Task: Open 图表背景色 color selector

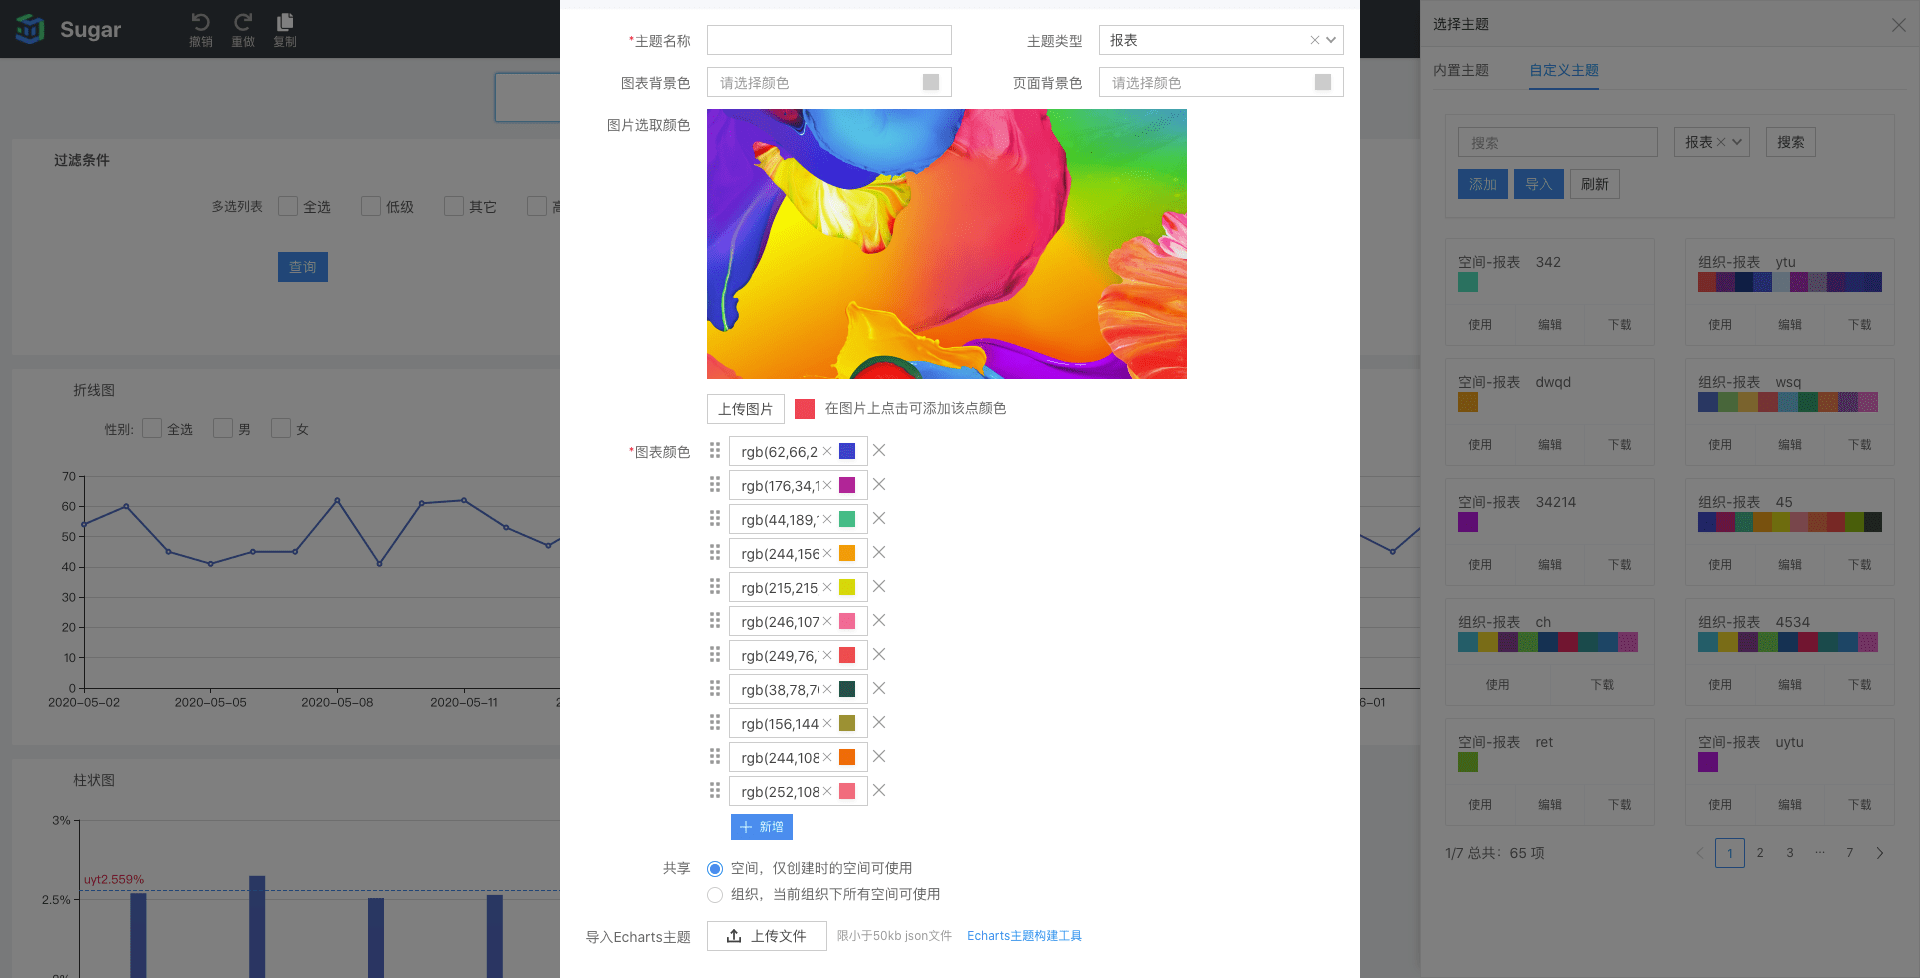Action: click(829, 82)
